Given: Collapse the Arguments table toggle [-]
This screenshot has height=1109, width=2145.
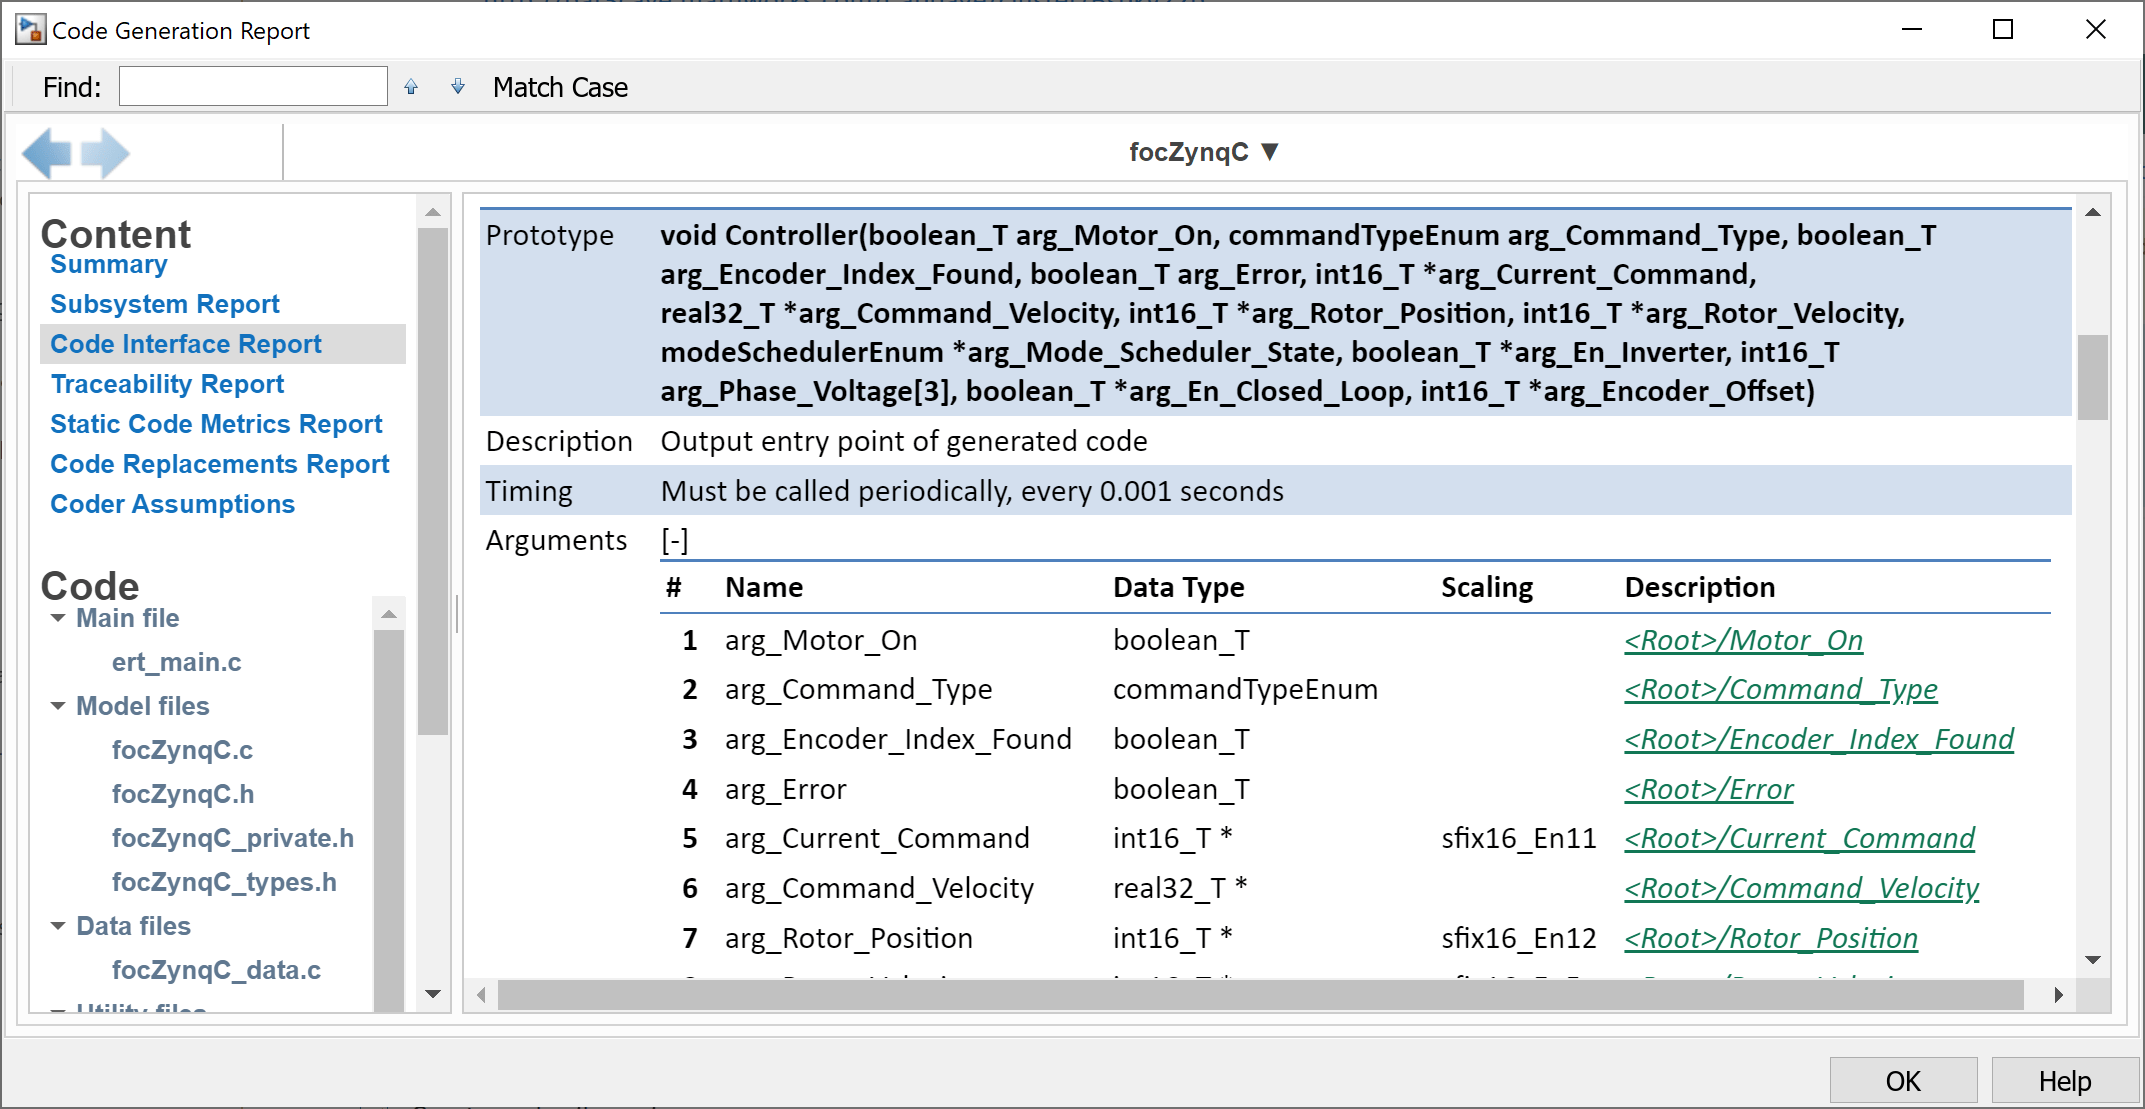Looking at the screenshot, I should tap(675, 541).
